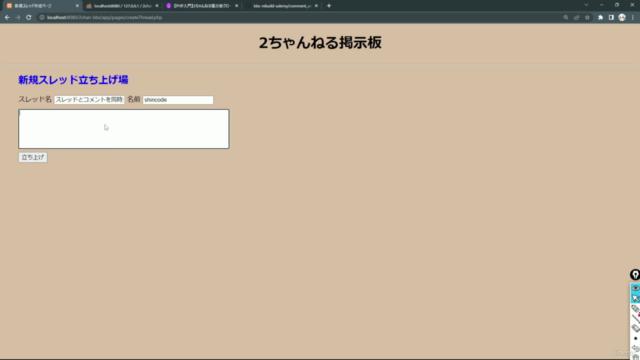
Task: Toggle the browser side panel icon
Action: tap(611, 18)
